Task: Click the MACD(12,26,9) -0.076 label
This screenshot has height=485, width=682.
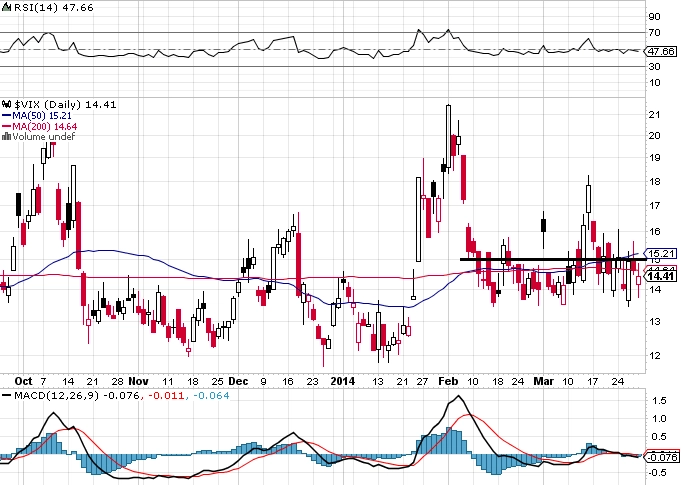Action: tap(77, 395)
